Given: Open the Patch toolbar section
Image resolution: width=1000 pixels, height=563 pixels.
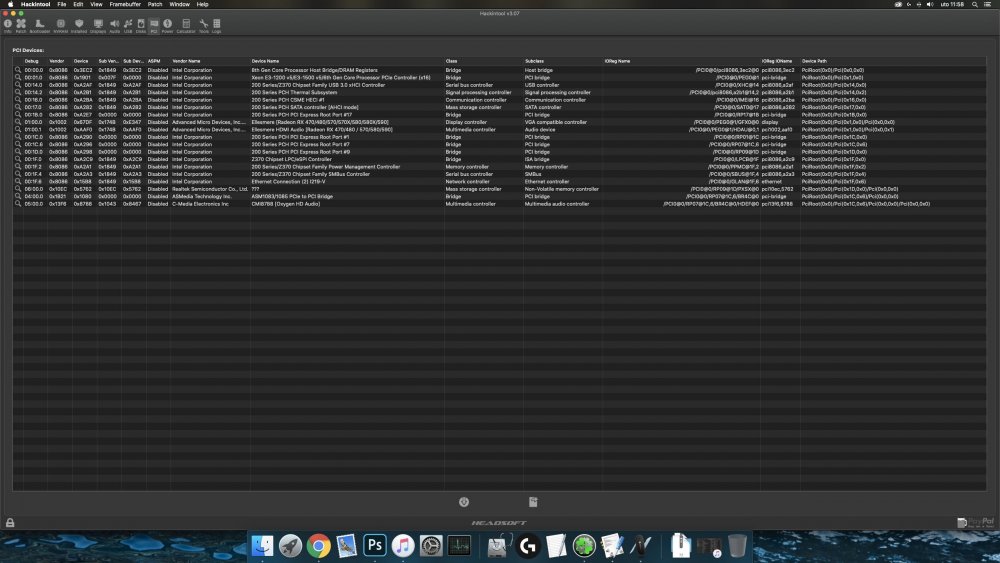Looking at the screenshot, I should 21,26.
